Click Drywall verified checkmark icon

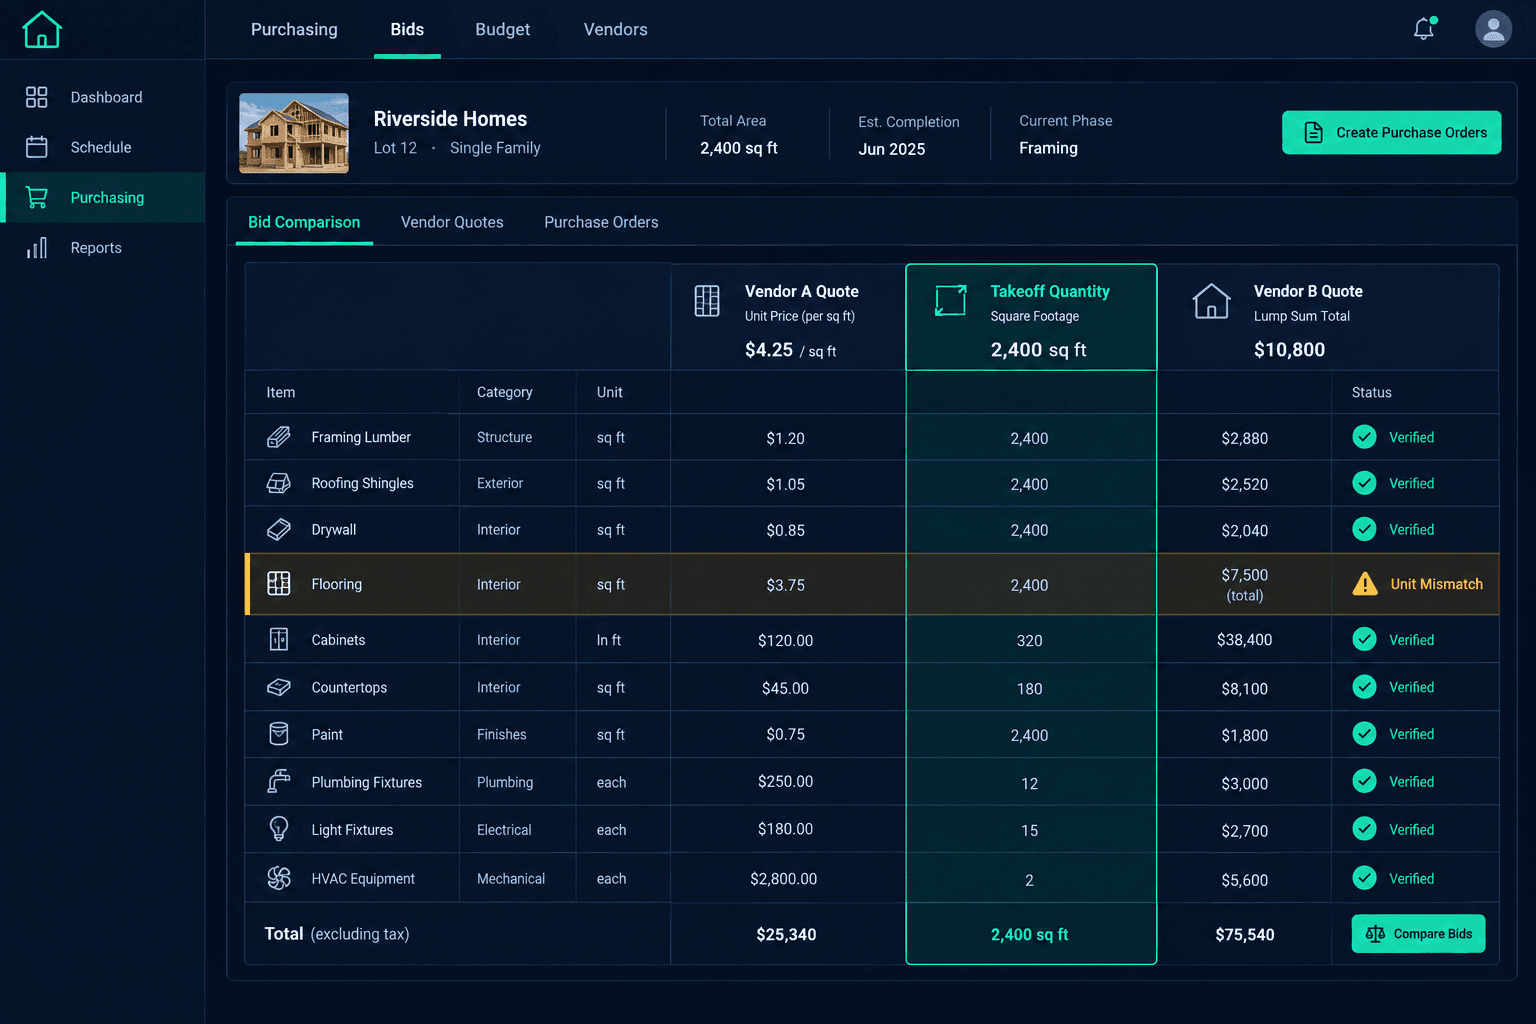pyautogui.click(x=1364, y=529)
